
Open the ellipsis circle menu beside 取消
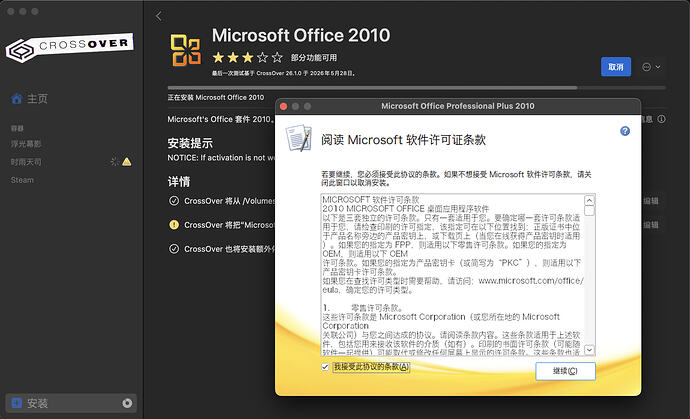click(x=651, y=67)
